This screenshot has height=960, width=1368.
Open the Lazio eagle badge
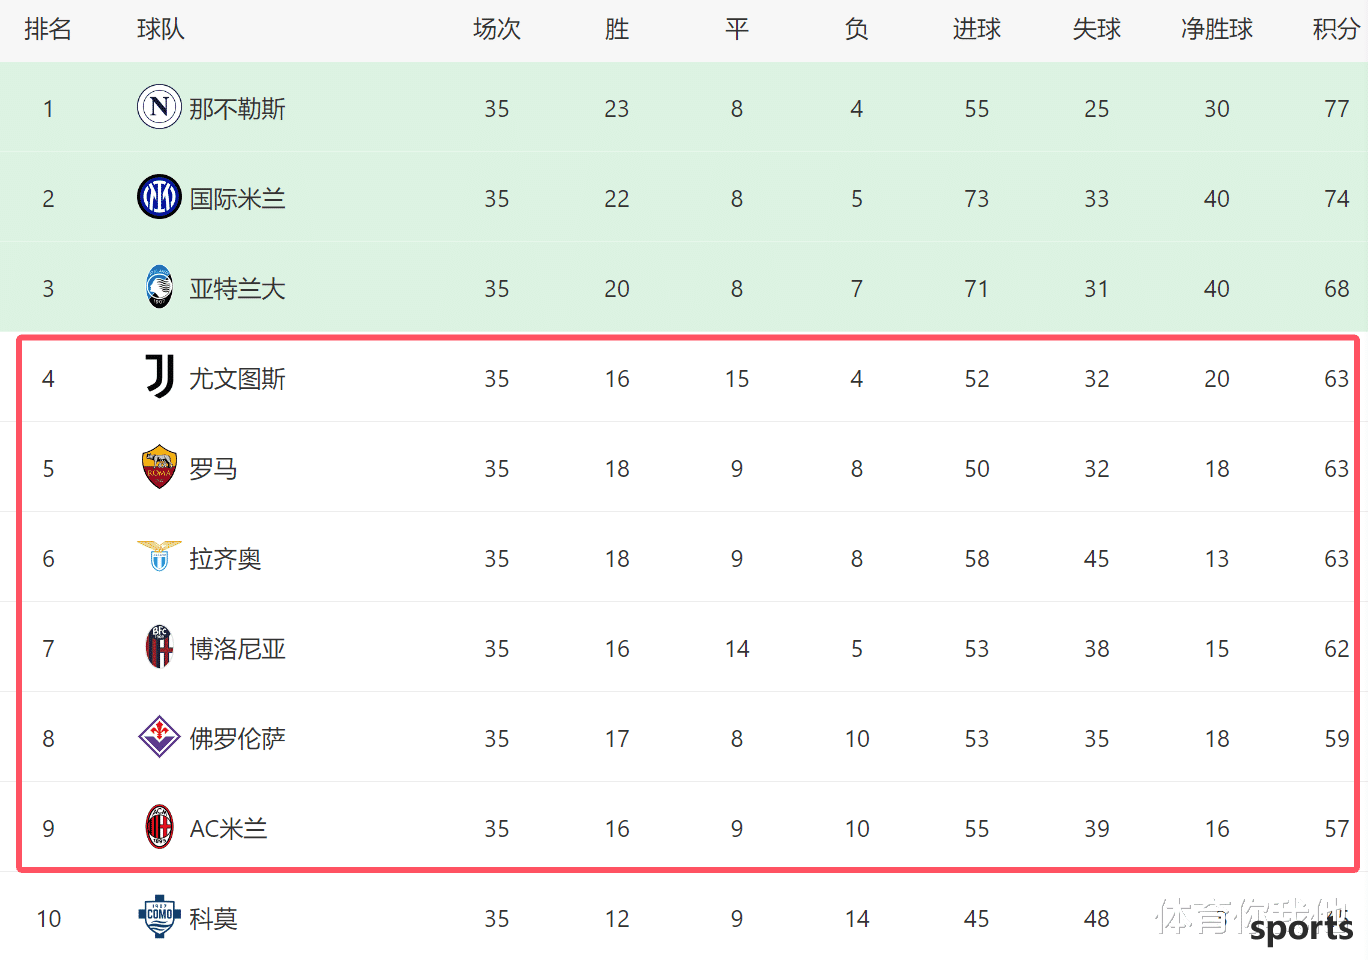coord(159,556)
